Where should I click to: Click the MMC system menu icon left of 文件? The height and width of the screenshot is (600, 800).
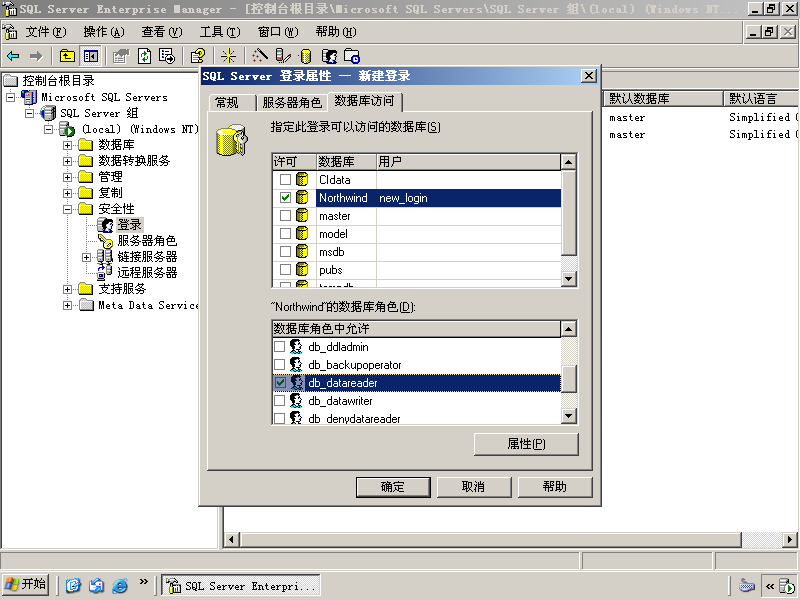10,32
